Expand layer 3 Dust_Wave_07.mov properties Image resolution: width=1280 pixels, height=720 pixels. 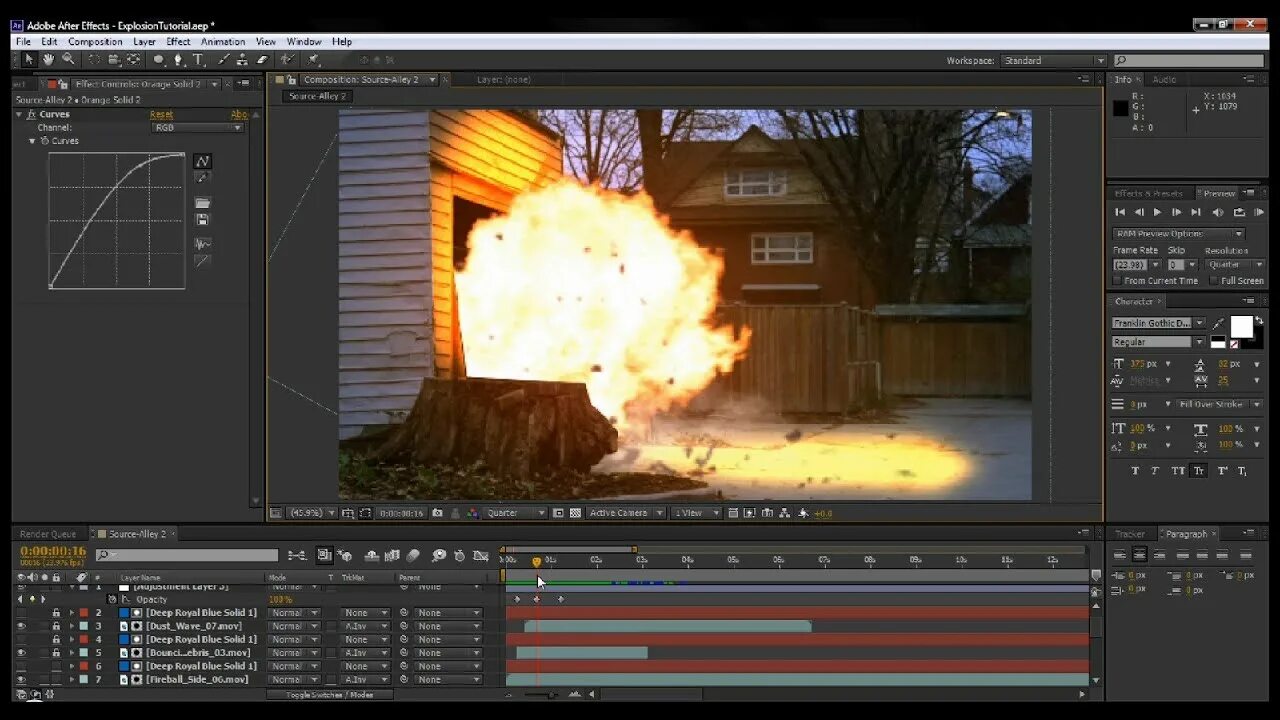click(72, 626)
